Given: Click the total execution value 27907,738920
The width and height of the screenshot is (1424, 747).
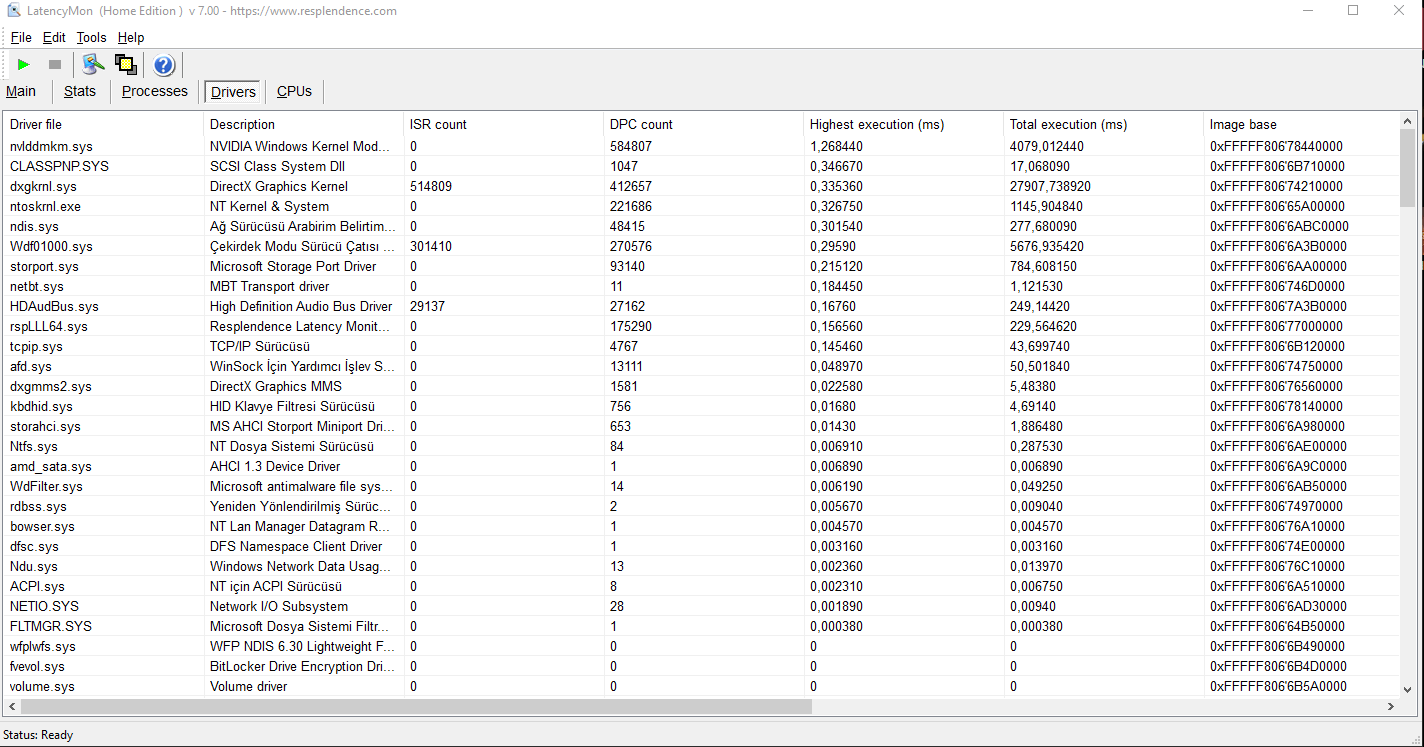Looking at the screenshot, I should (1050, 186).
